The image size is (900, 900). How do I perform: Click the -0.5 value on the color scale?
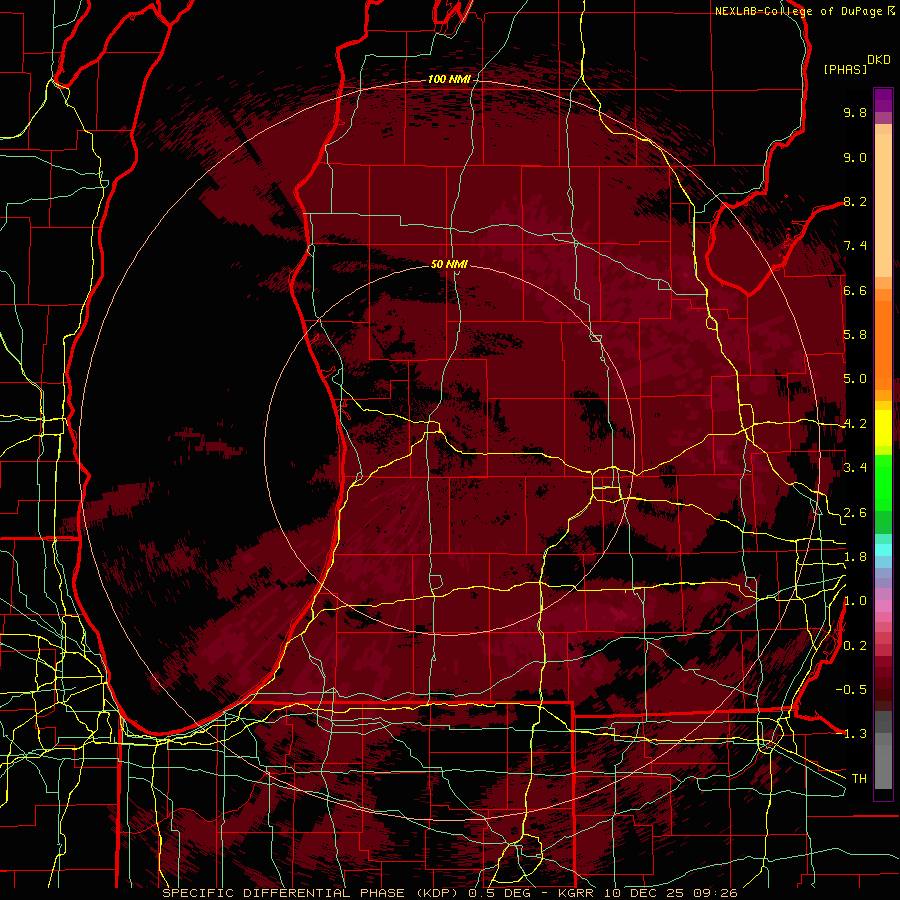click(851, 690)
